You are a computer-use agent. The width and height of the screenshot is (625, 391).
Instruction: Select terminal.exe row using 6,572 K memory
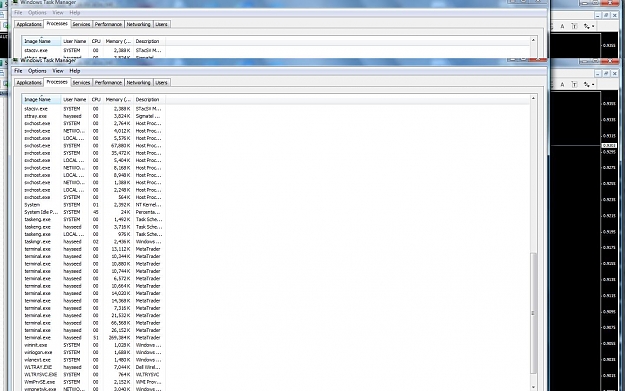coord(94,279)
